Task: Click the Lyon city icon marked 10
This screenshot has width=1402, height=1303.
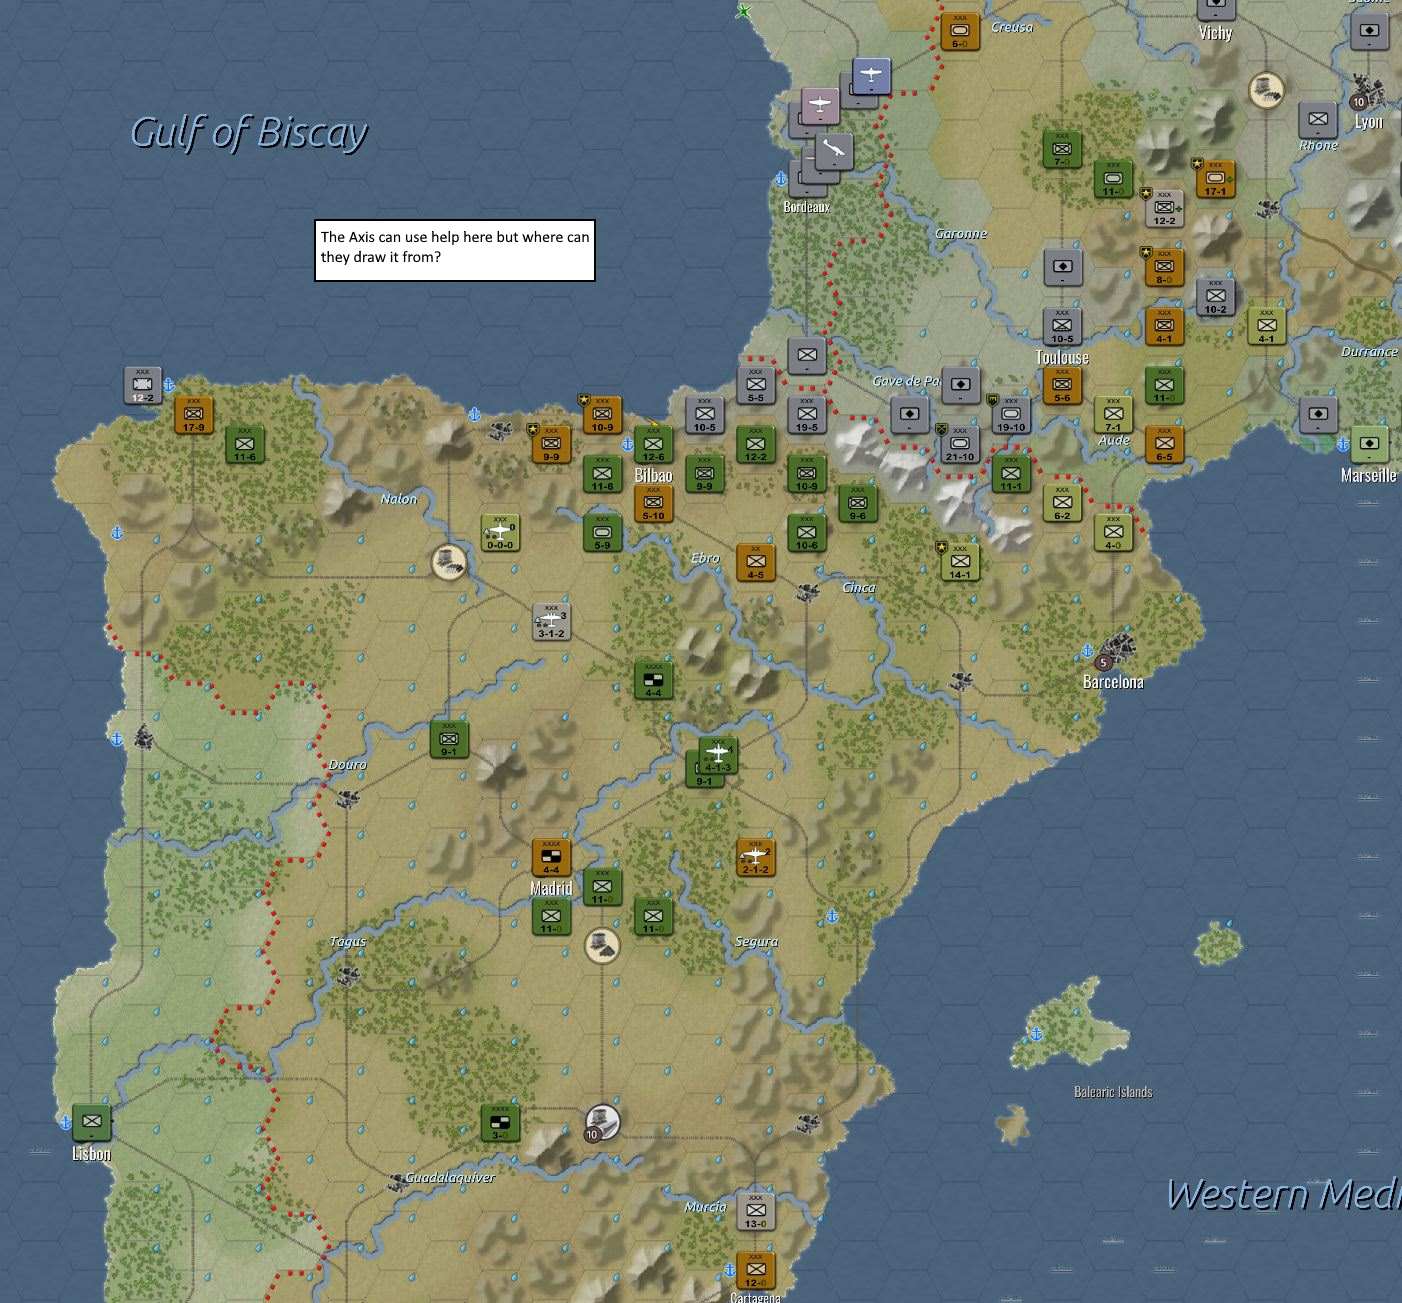Action: [1369, 92]
